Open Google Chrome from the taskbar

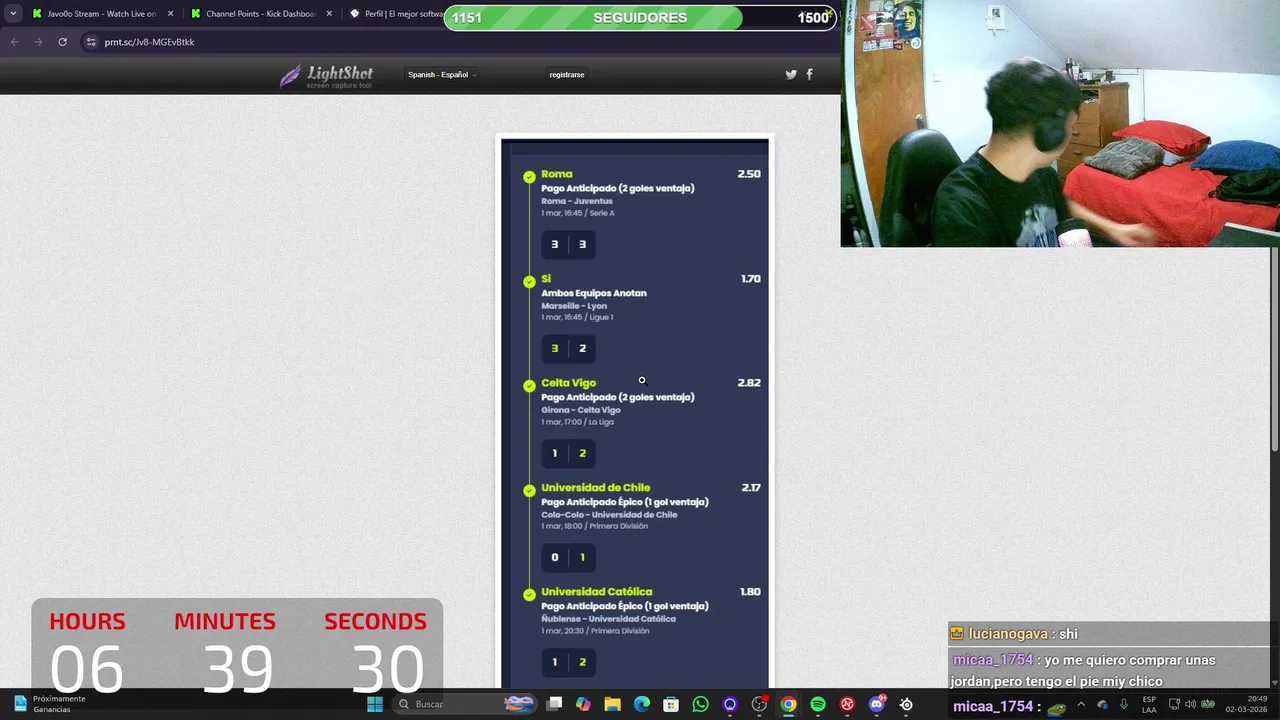tap(789, 704)
